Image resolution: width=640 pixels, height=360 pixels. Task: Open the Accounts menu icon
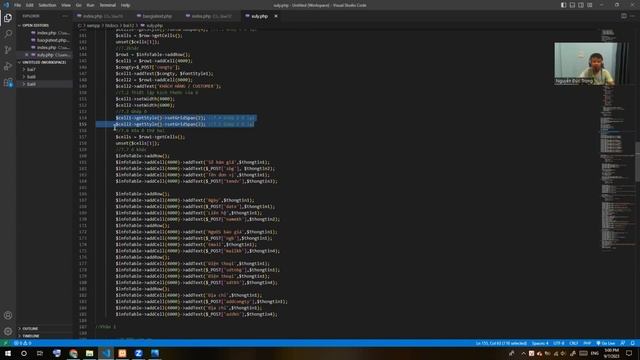(8, 315)
